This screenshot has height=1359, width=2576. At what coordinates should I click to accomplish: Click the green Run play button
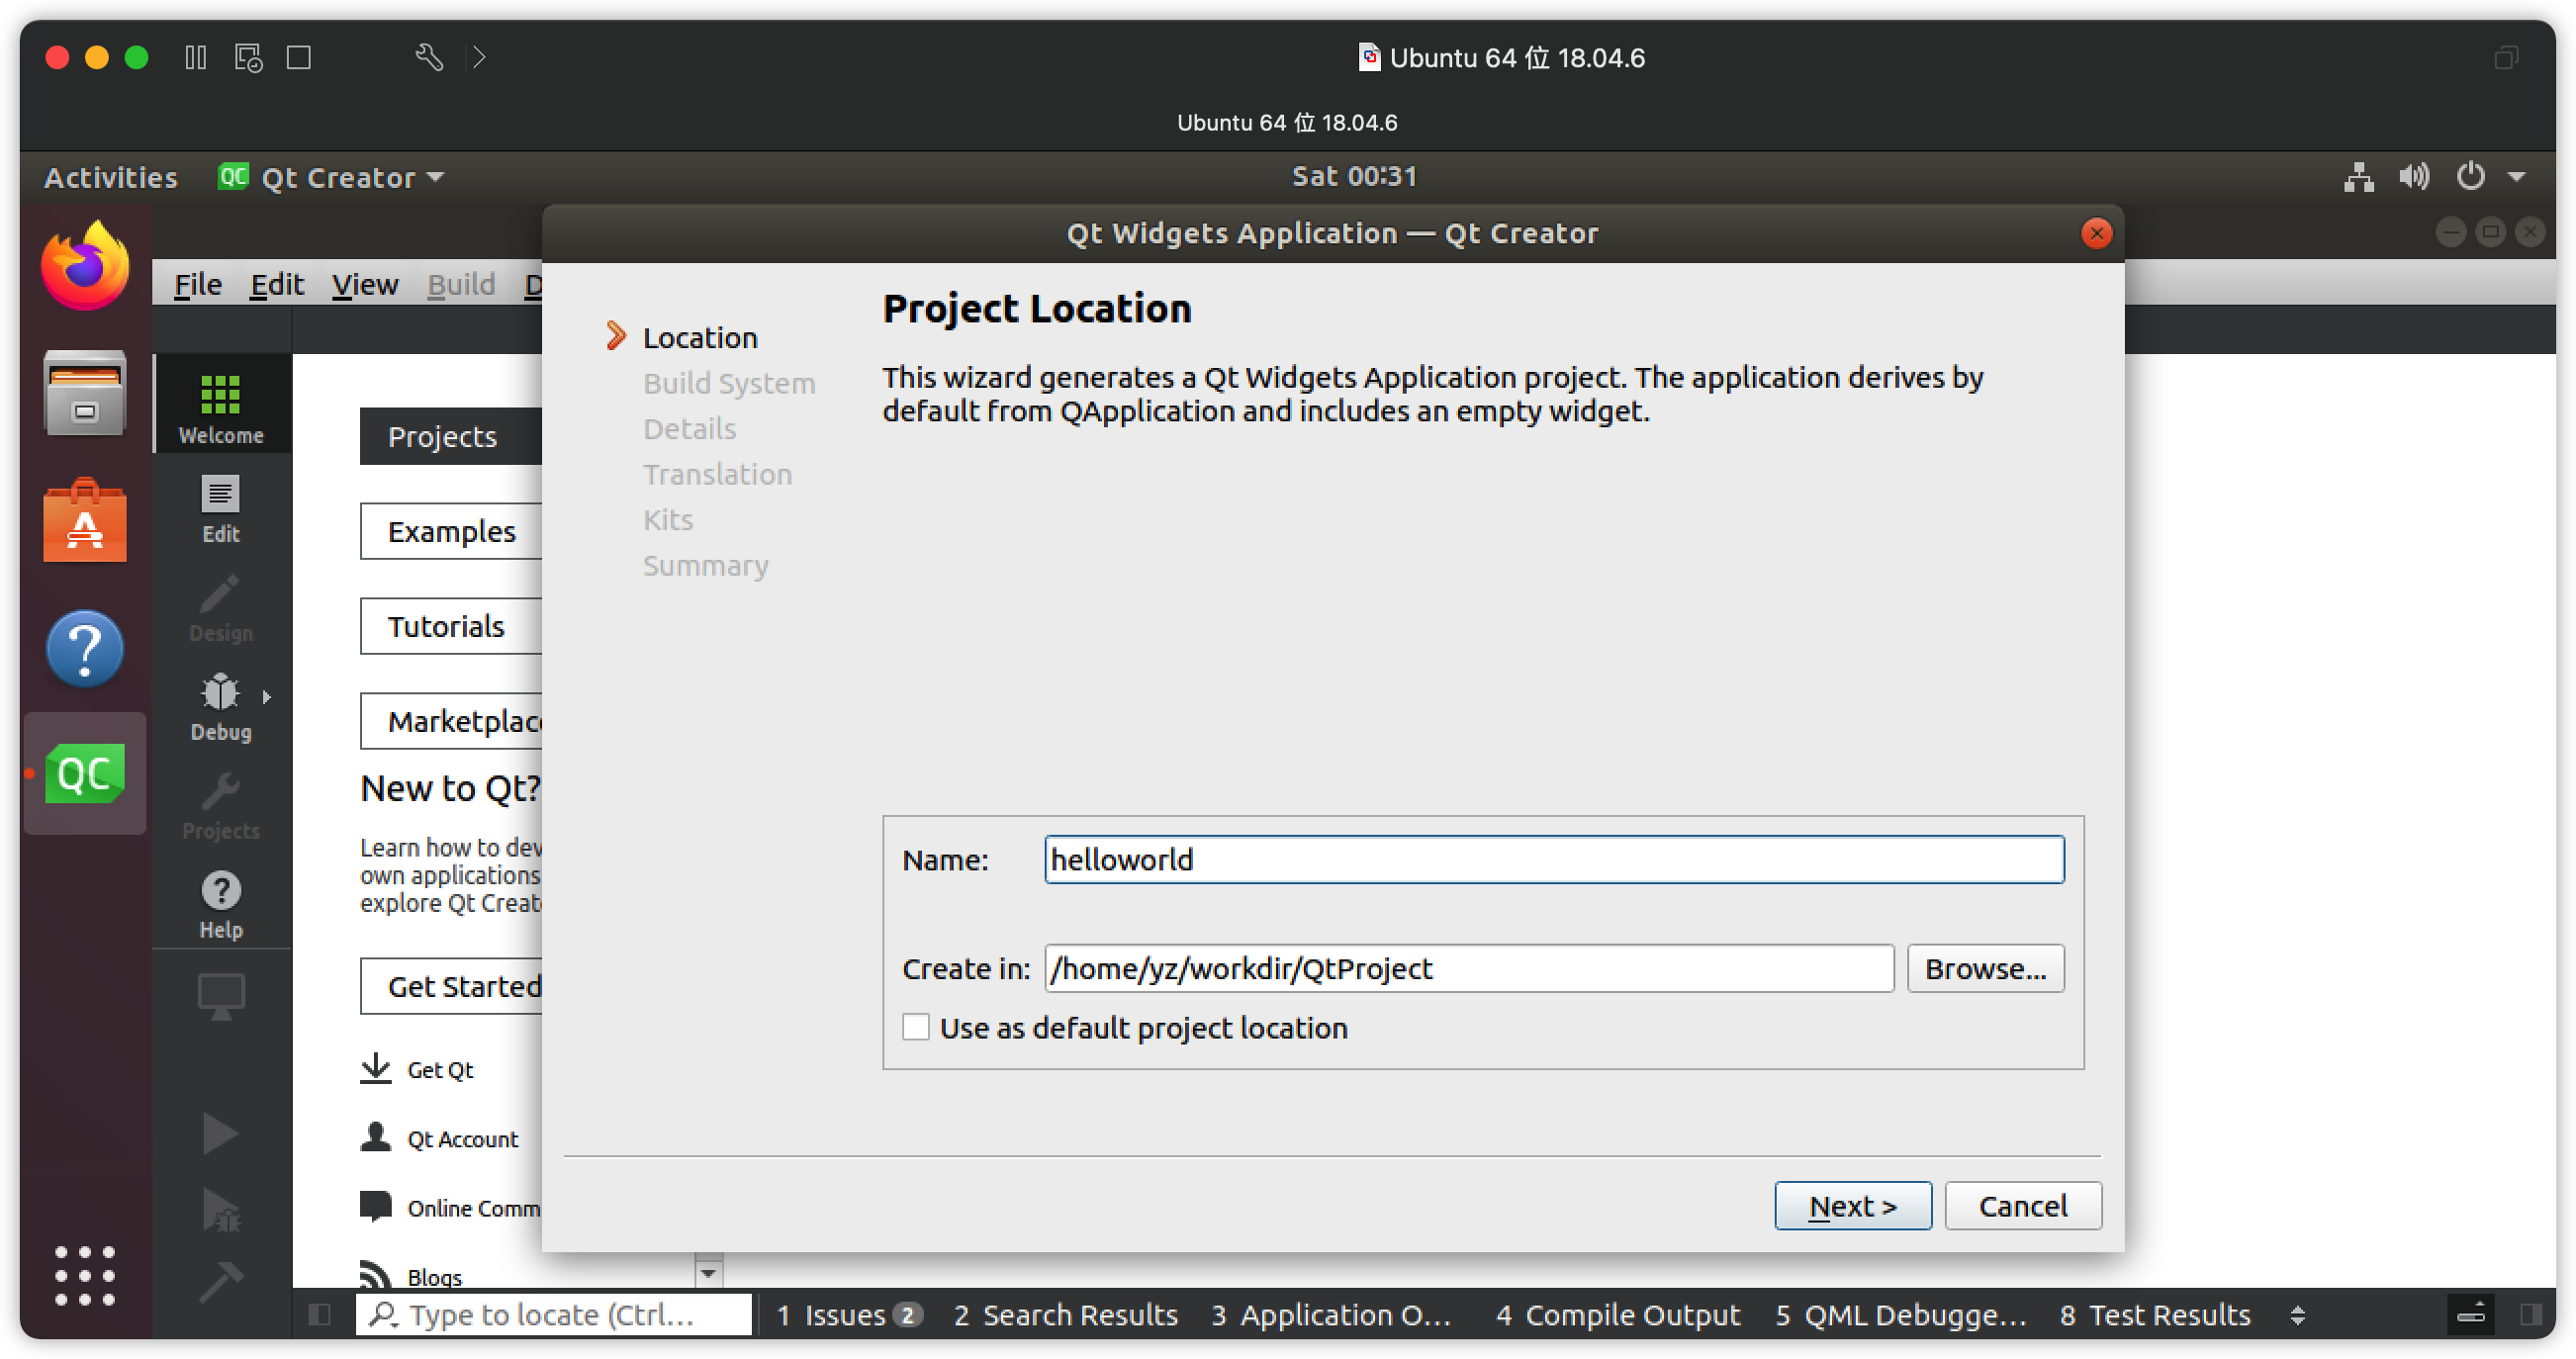[220, 1133]
